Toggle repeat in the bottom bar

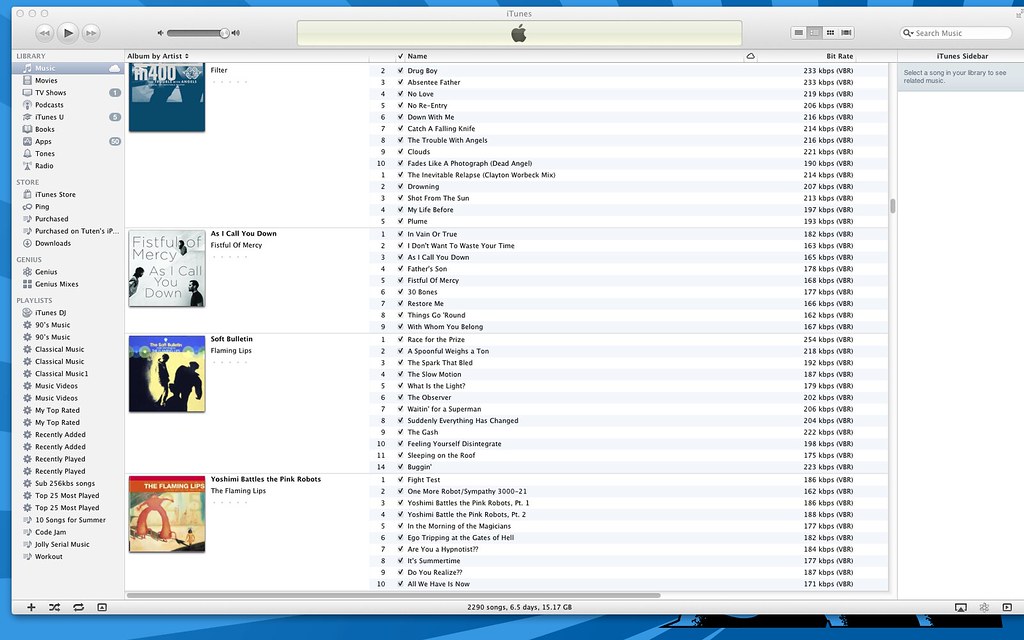pos(78,607)
